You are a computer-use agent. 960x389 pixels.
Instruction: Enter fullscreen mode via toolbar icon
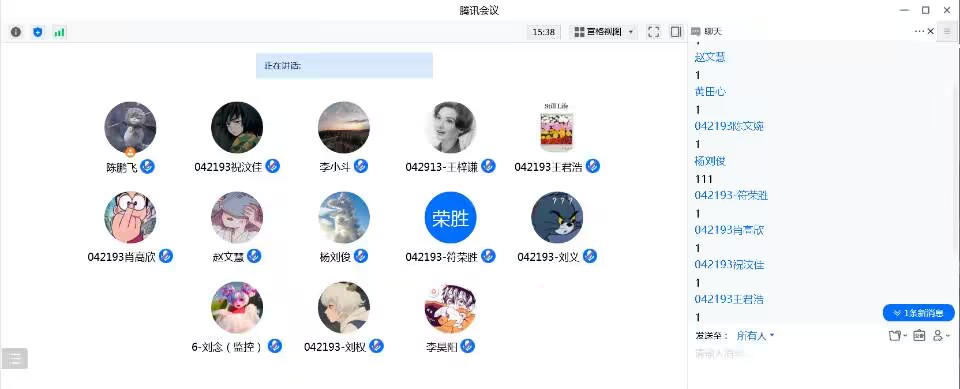653,32
